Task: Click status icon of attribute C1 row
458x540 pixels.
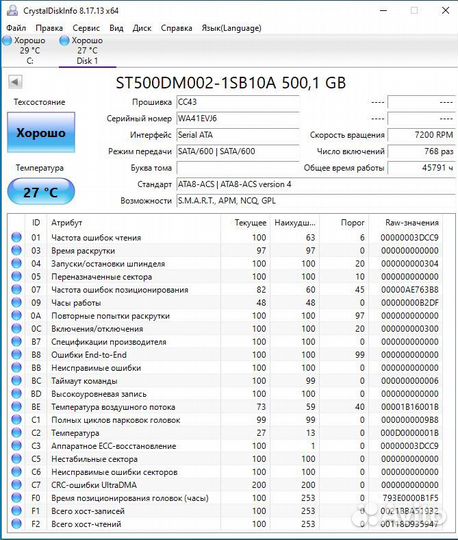Action: pyautogui.click(x=16, y=420)
